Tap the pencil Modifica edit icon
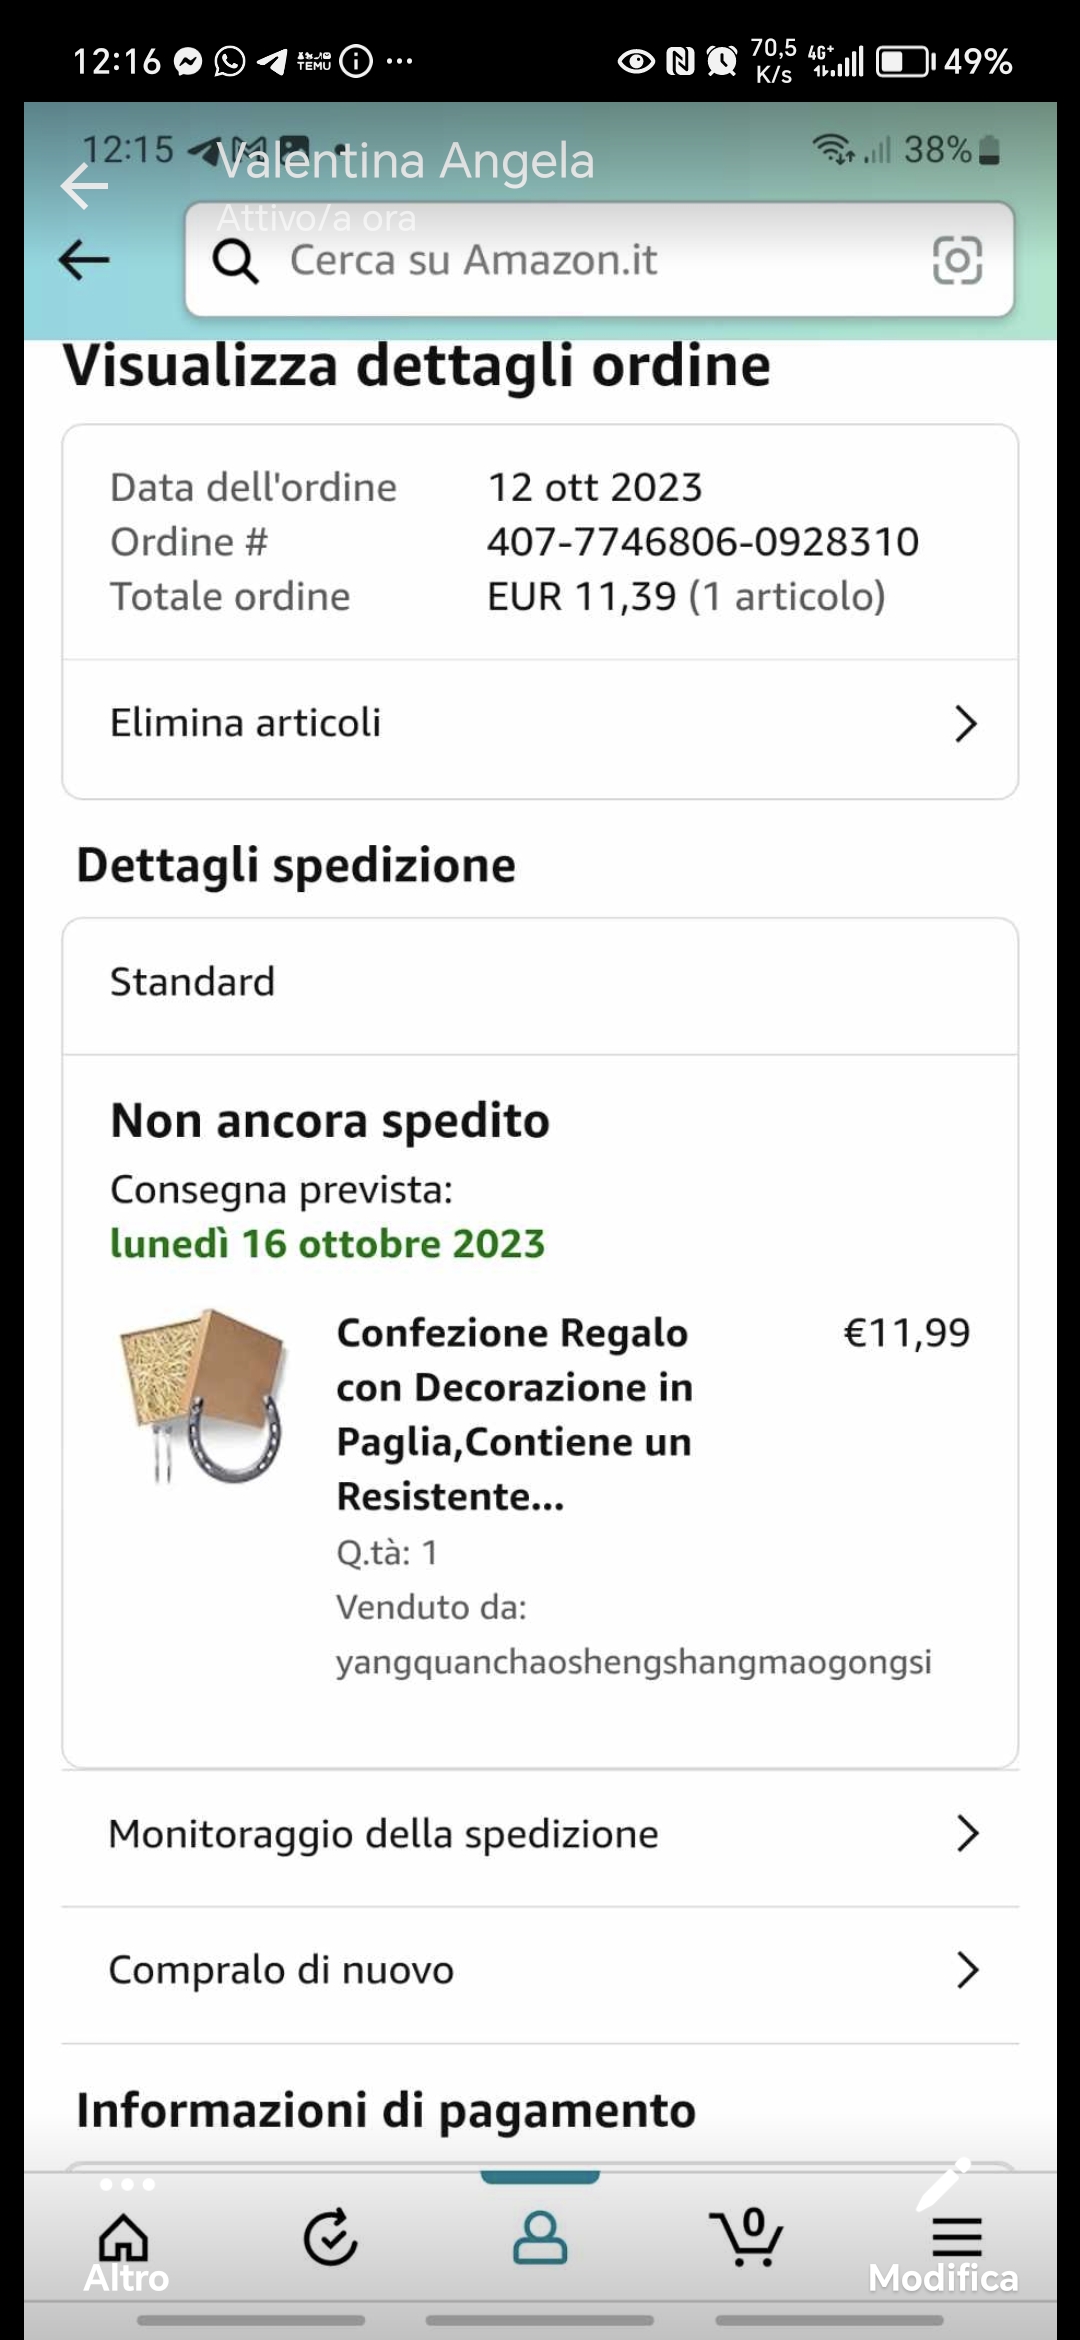This screenshot has width=1080, height=2340. [944, 2185]
